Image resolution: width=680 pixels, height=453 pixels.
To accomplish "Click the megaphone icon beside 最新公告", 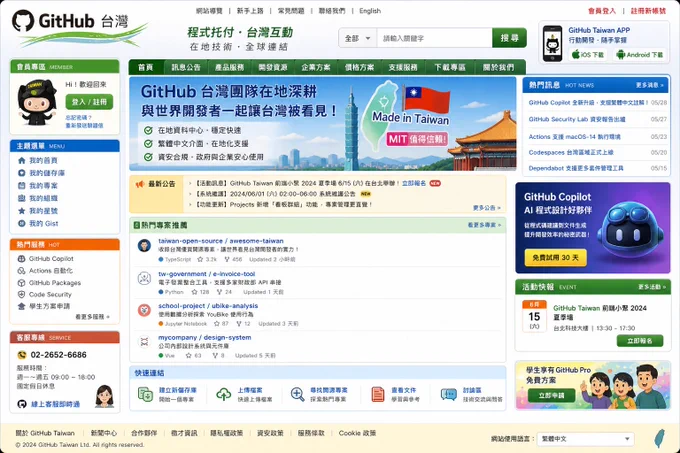I will point(140,184).
